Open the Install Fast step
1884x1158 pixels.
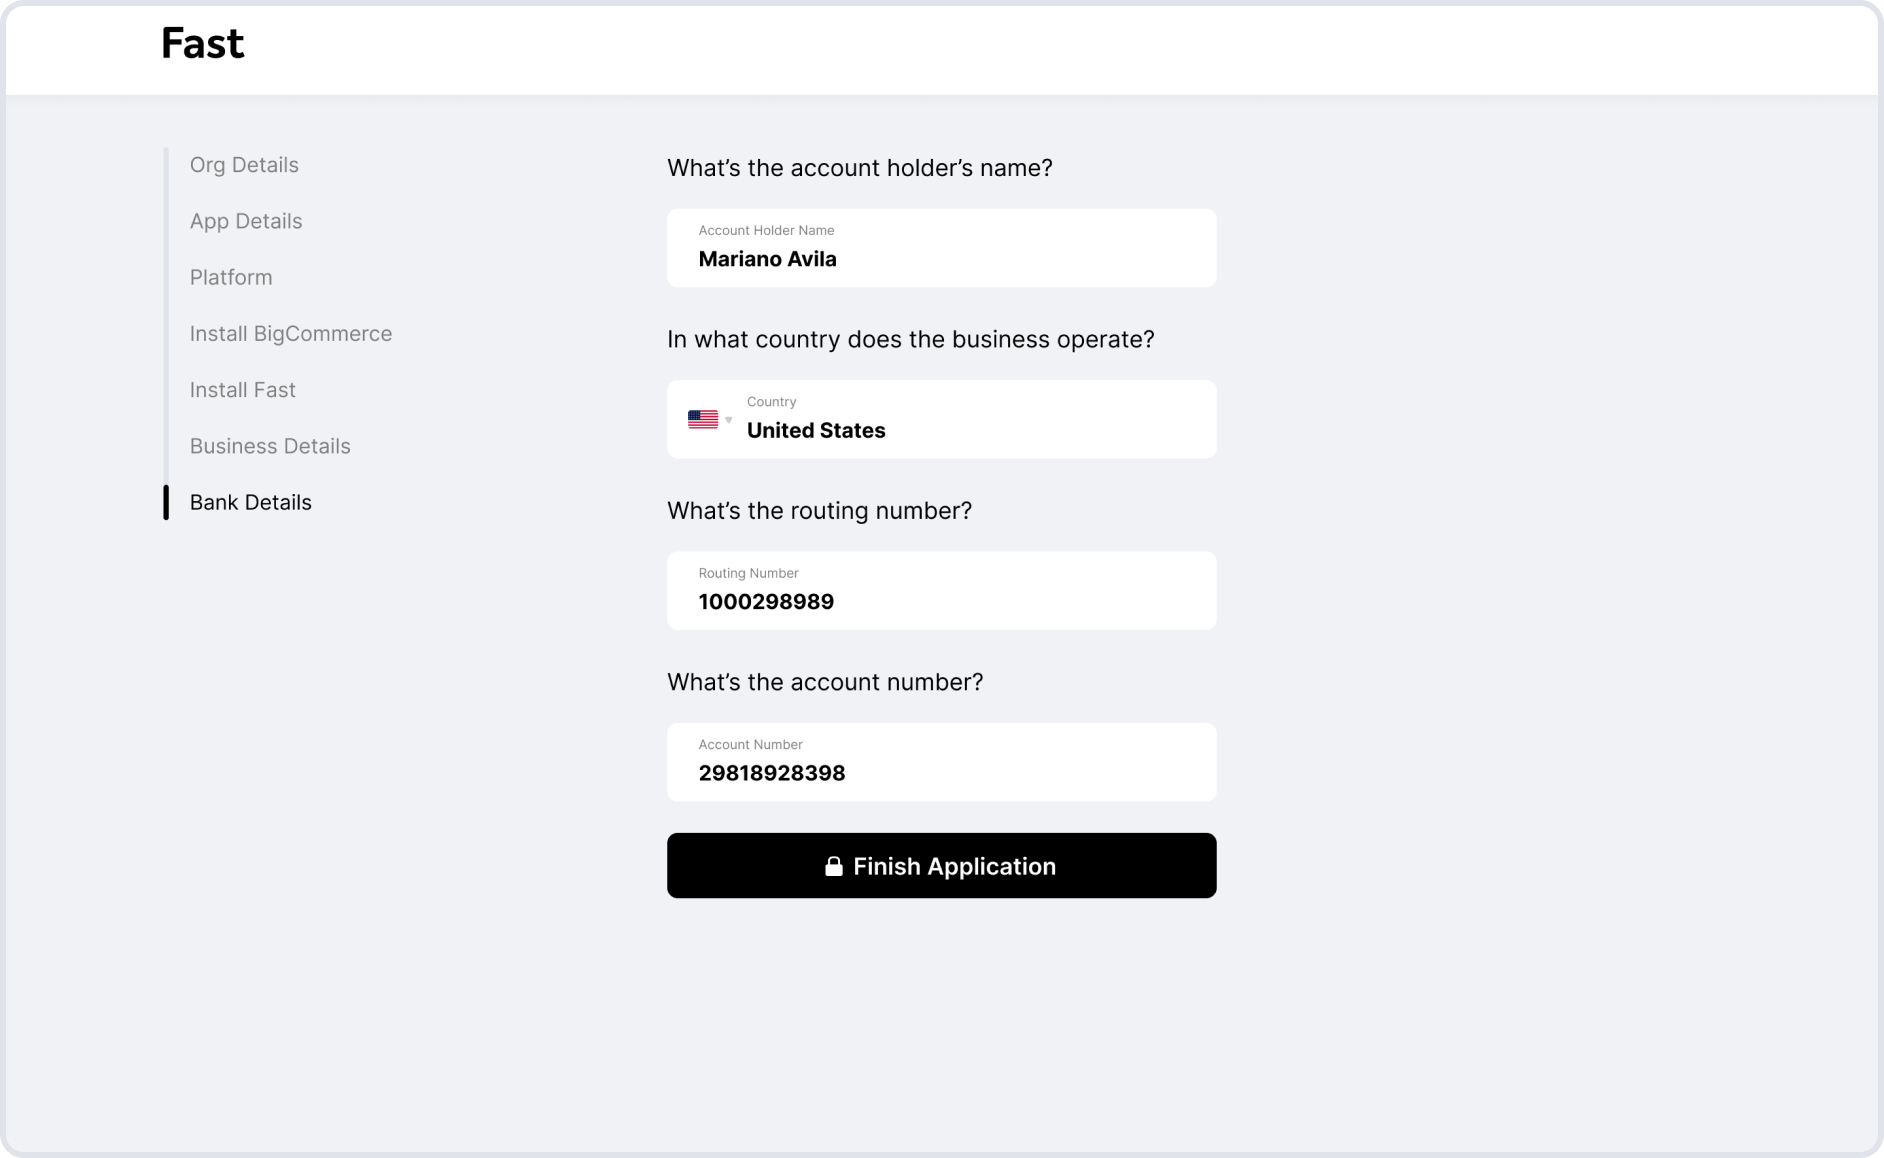pos(243,390)
